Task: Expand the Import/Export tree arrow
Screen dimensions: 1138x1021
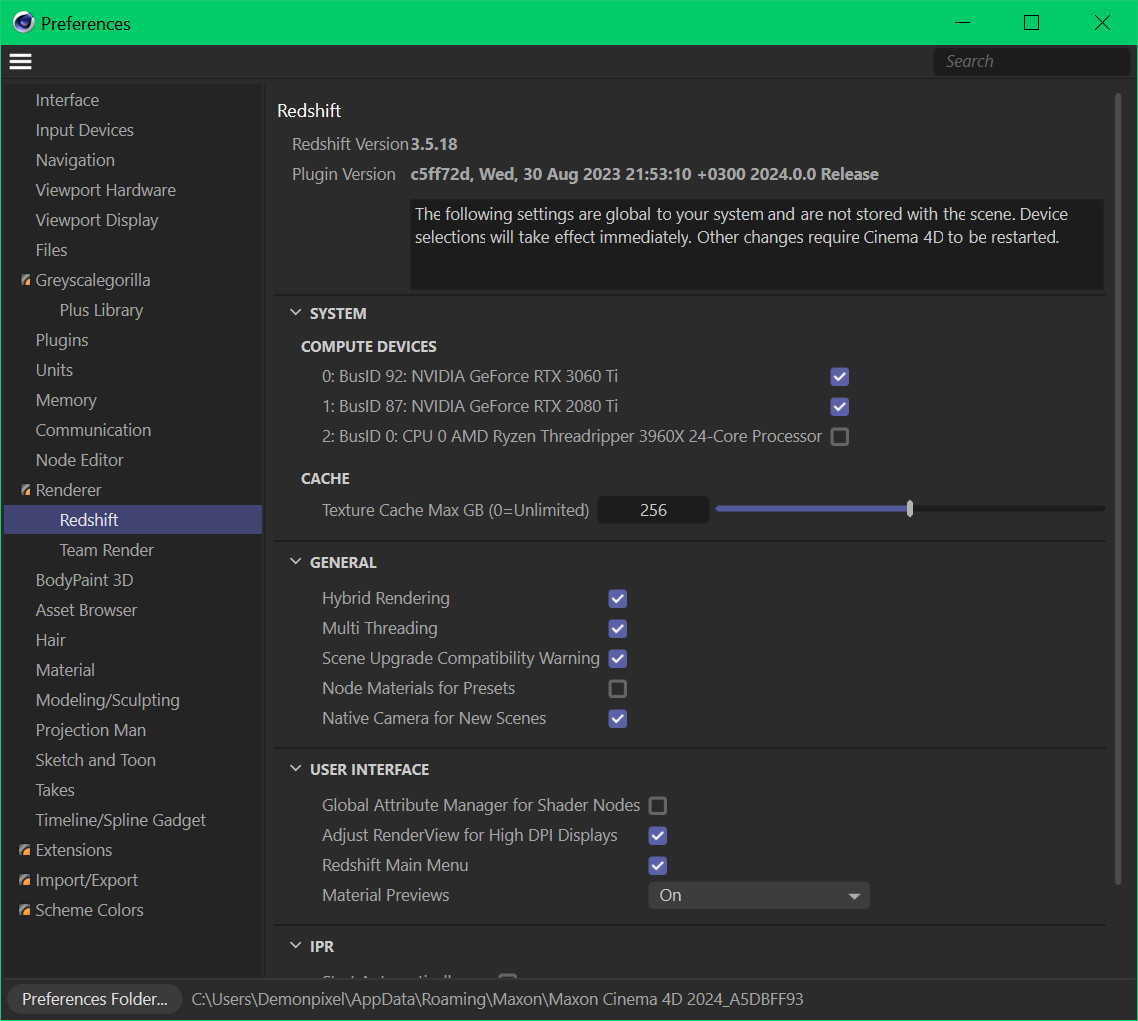Action: 25,879
